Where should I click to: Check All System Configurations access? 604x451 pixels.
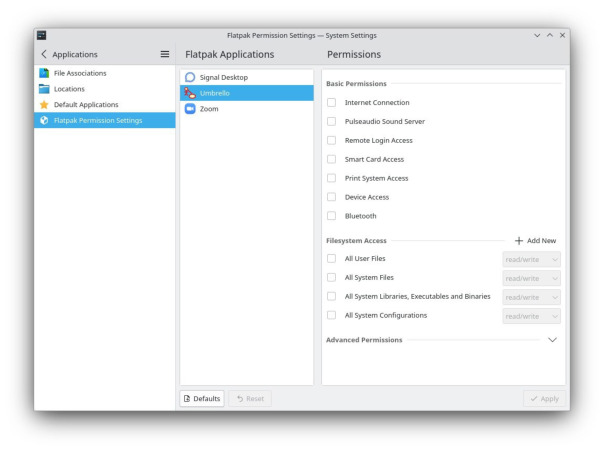coord(331,315)
